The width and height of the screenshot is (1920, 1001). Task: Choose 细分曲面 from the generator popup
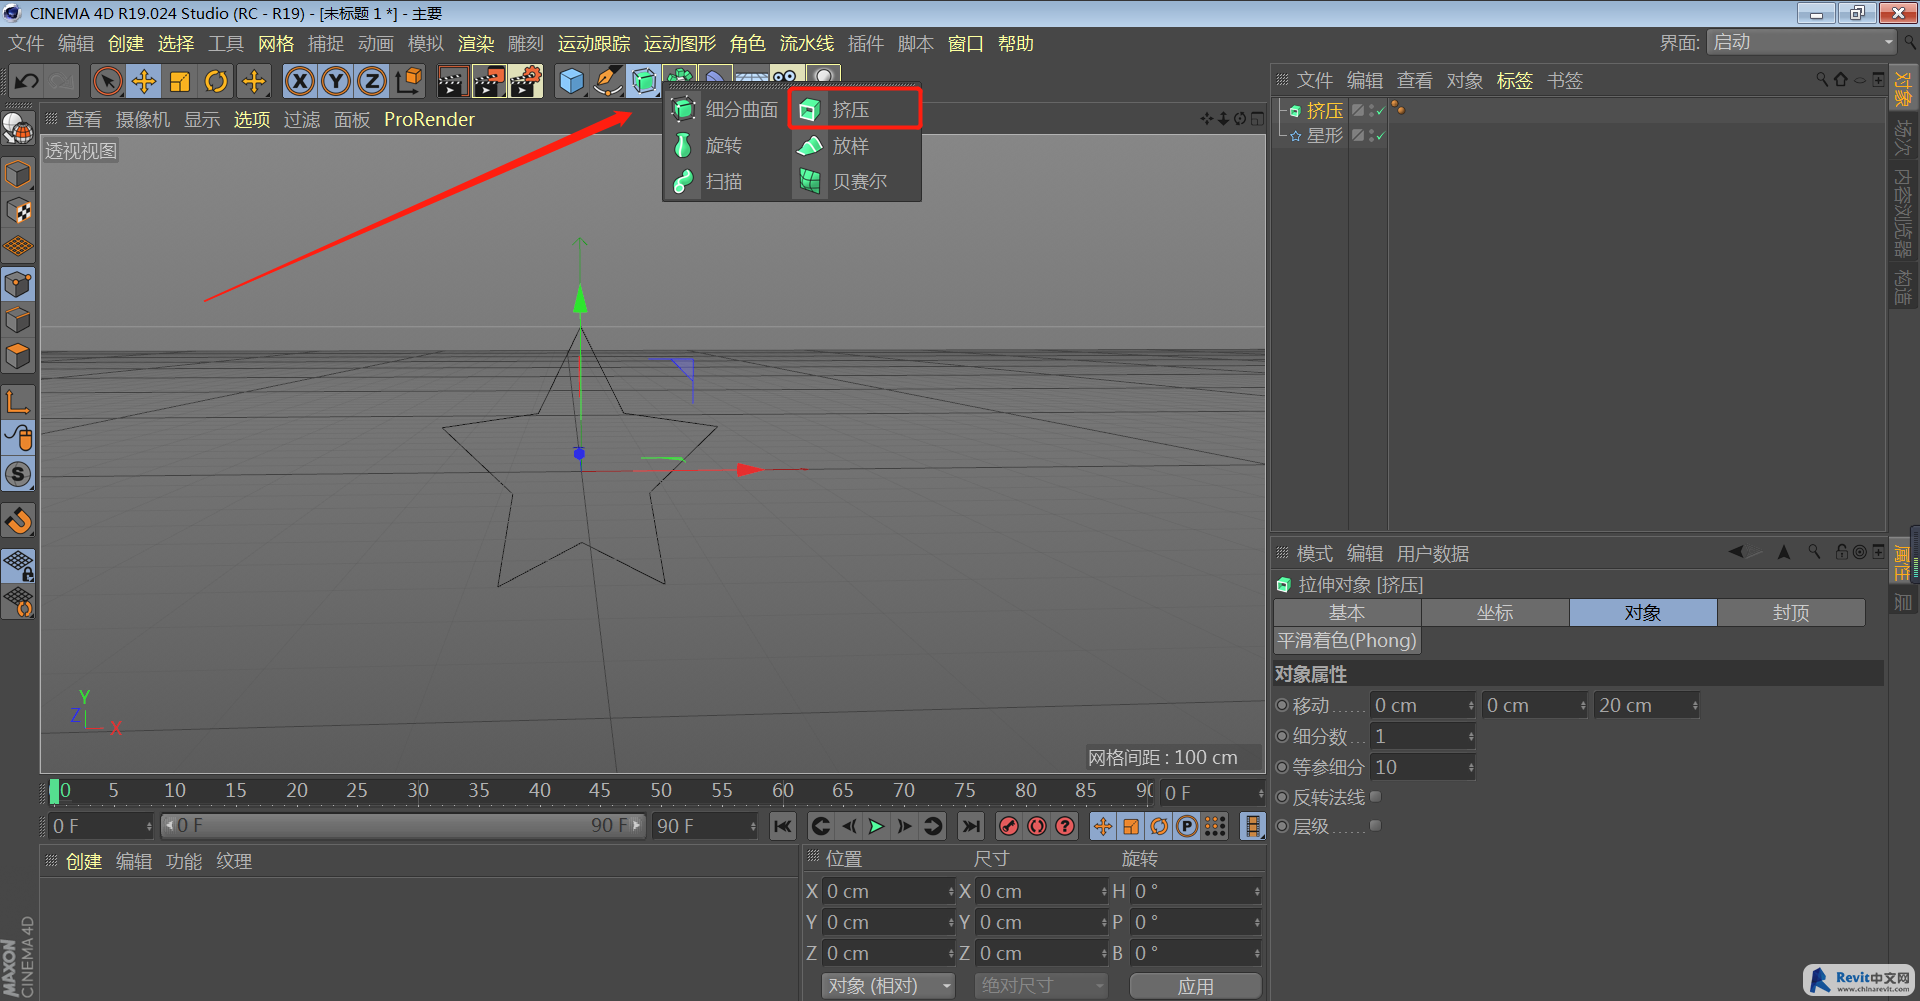(x=727, y=110)
